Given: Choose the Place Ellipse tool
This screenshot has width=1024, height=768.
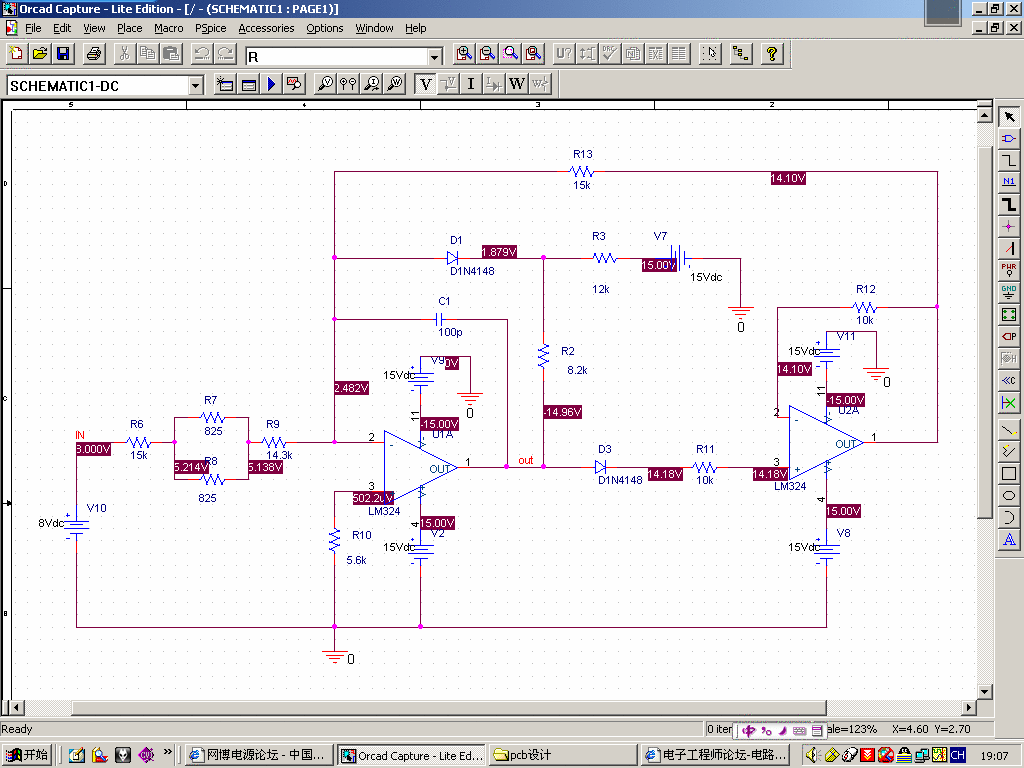Looking at the screenshot, I should click(1009, 496).
